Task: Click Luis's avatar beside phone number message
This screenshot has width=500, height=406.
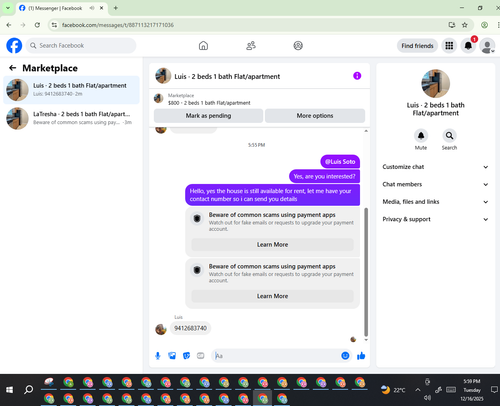Action: point(161,329)
